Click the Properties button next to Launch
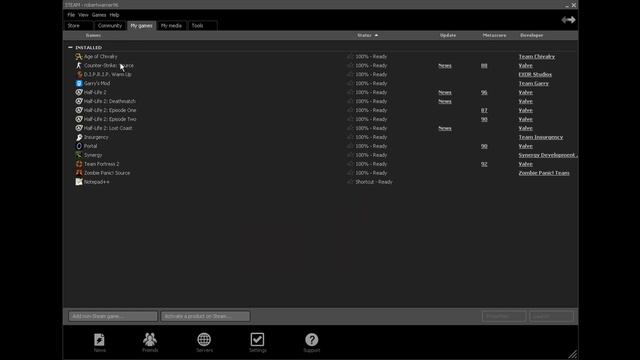 coord(504,316)
